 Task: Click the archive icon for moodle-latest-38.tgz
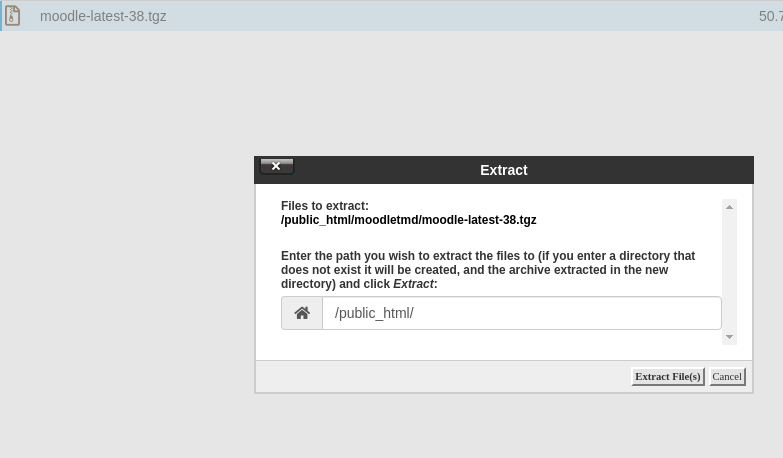click(x=13, y=16)
